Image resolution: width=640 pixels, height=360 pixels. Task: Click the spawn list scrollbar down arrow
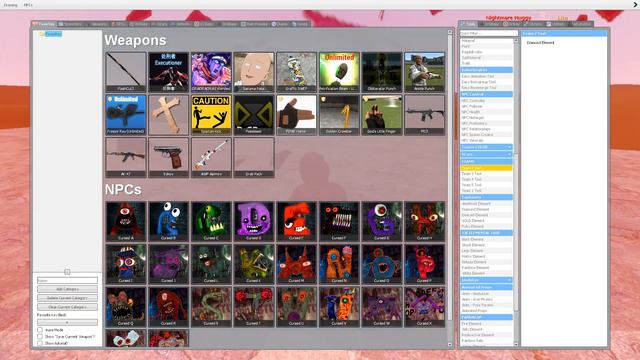click(450, 344)
